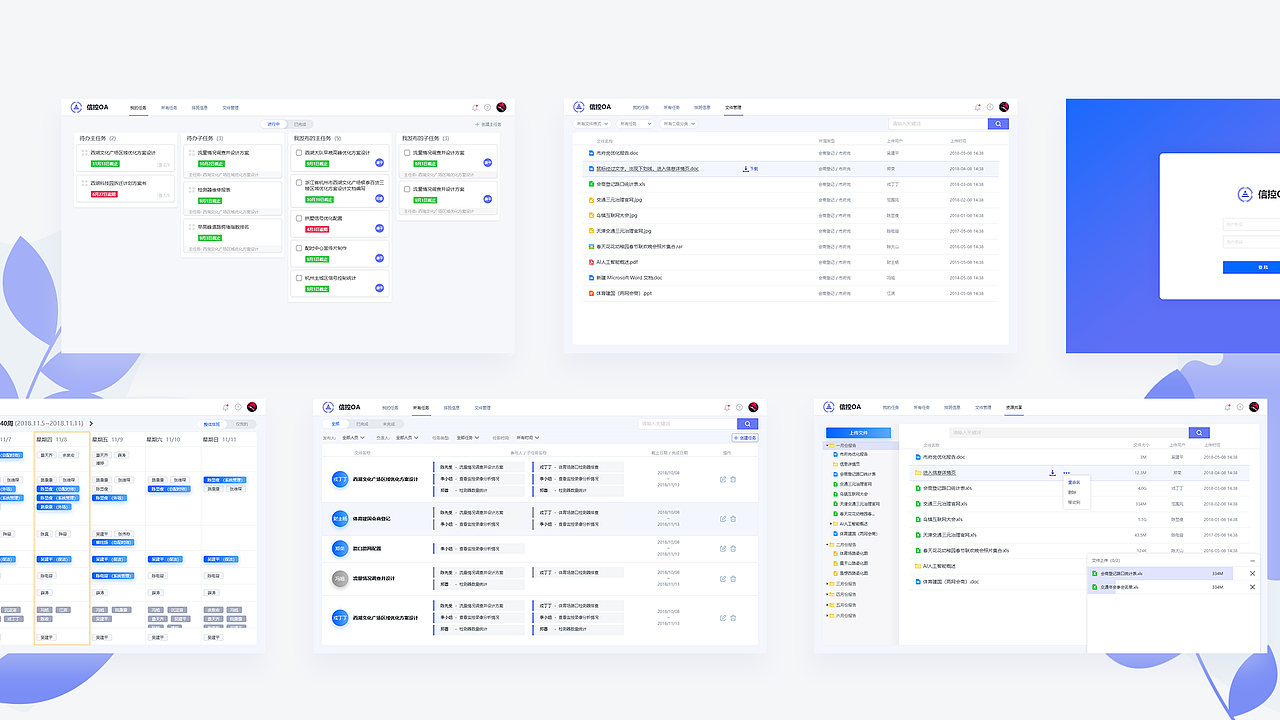Click help icon in the all-tasks panel header
Screen dimensions: 1280x720
click(739, 407)
